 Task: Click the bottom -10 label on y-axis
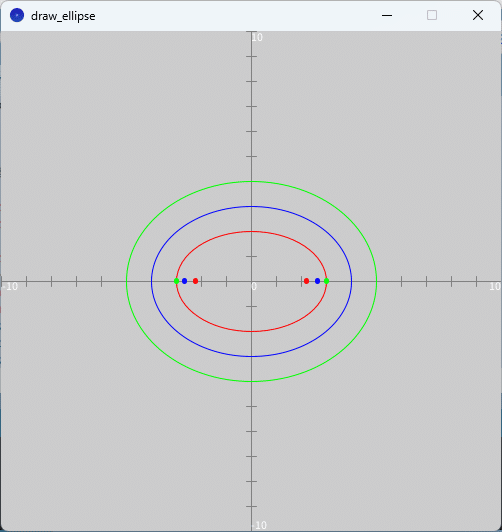pos(259,525)
